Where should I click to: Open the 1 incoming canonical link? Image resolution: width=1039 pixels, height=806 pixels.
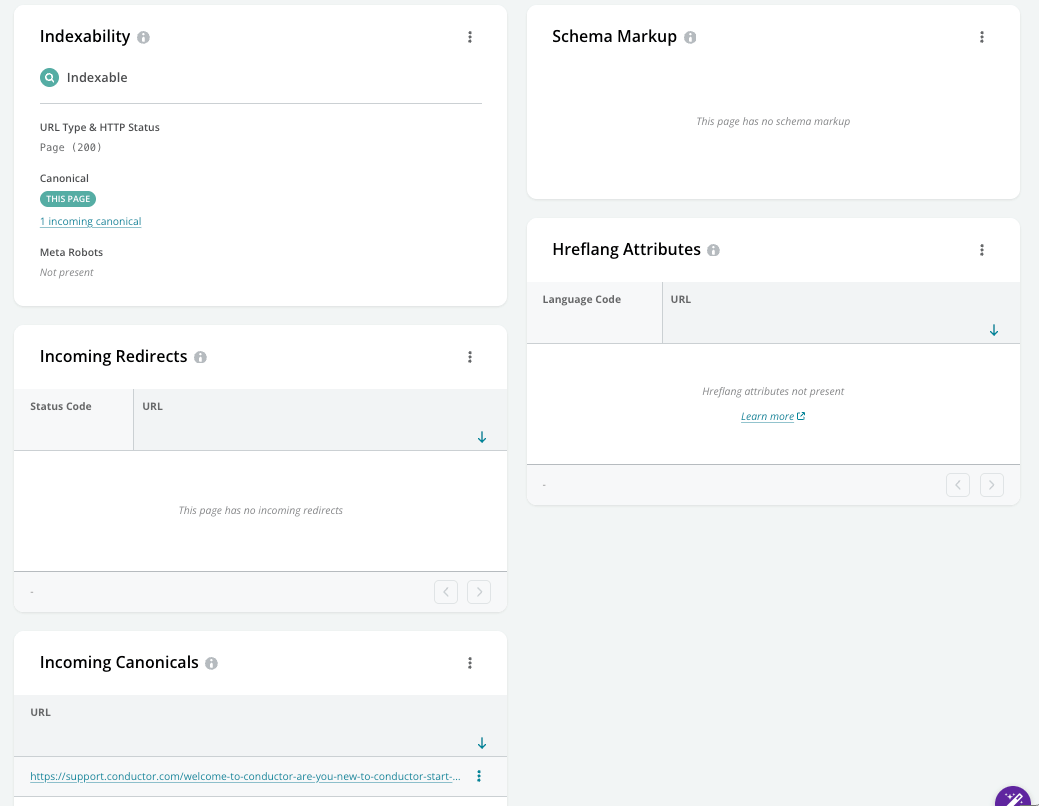(91, 221)
